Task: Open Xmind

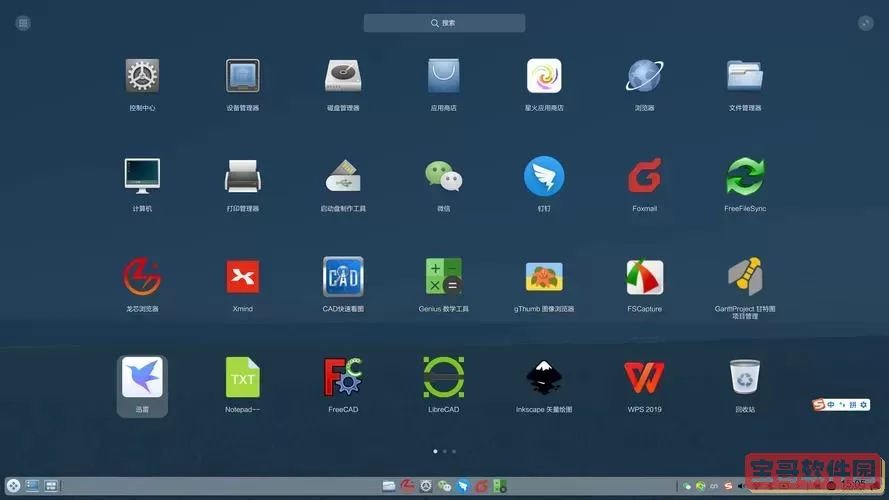Action: 243,277
